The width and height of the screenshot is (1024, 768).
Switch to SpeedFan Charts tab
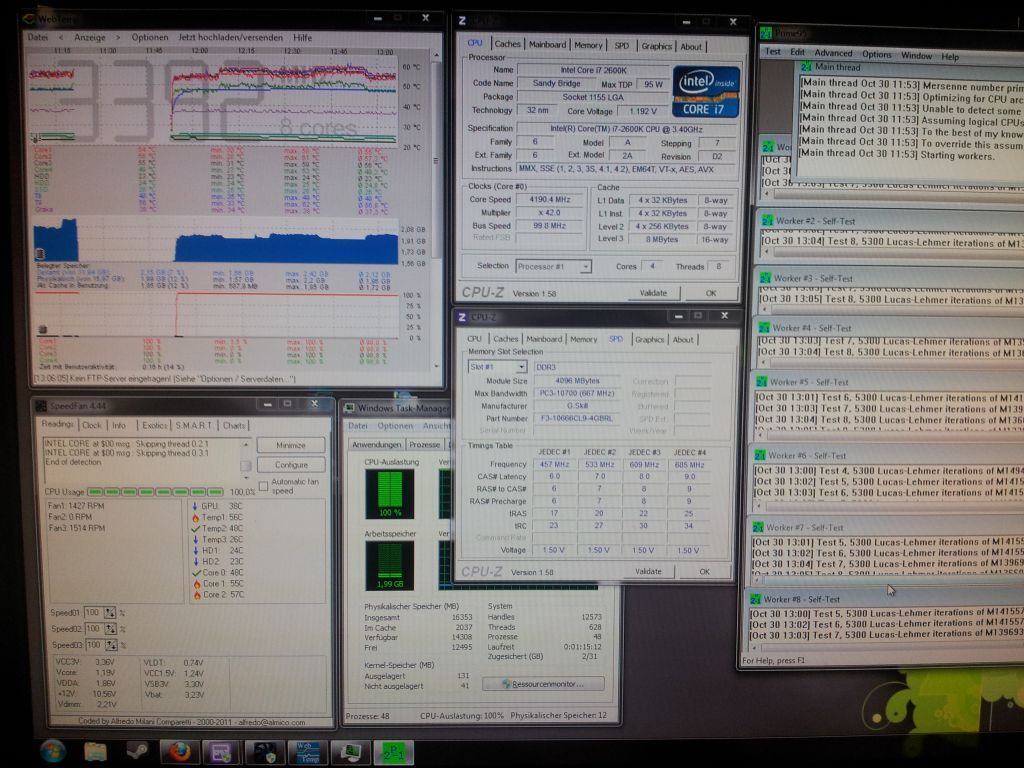pos(234,425)
